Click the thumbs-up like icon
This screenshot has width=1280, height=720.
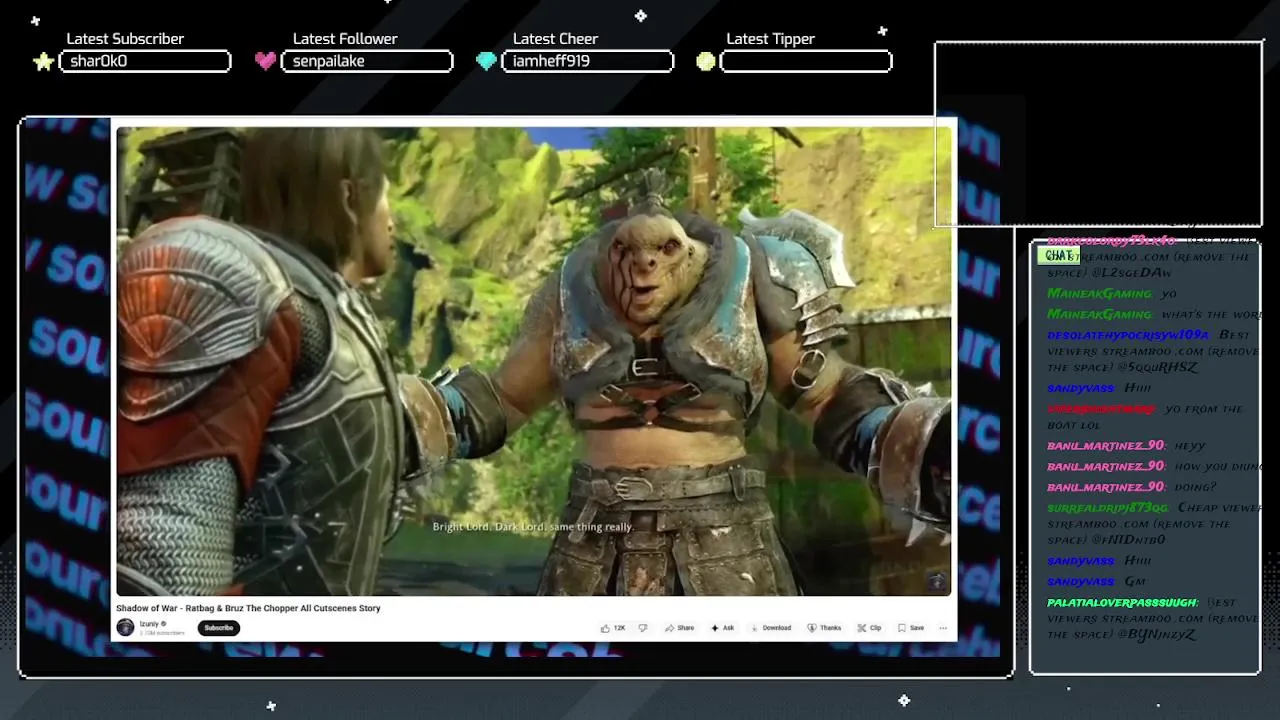(605, 628)
